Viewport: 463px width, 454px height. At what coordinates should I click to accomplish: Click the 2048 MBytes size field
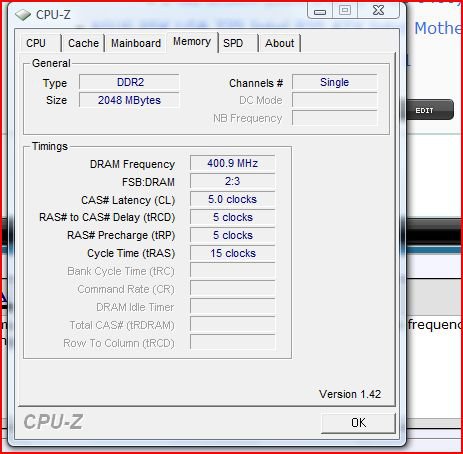click(129, 100)
